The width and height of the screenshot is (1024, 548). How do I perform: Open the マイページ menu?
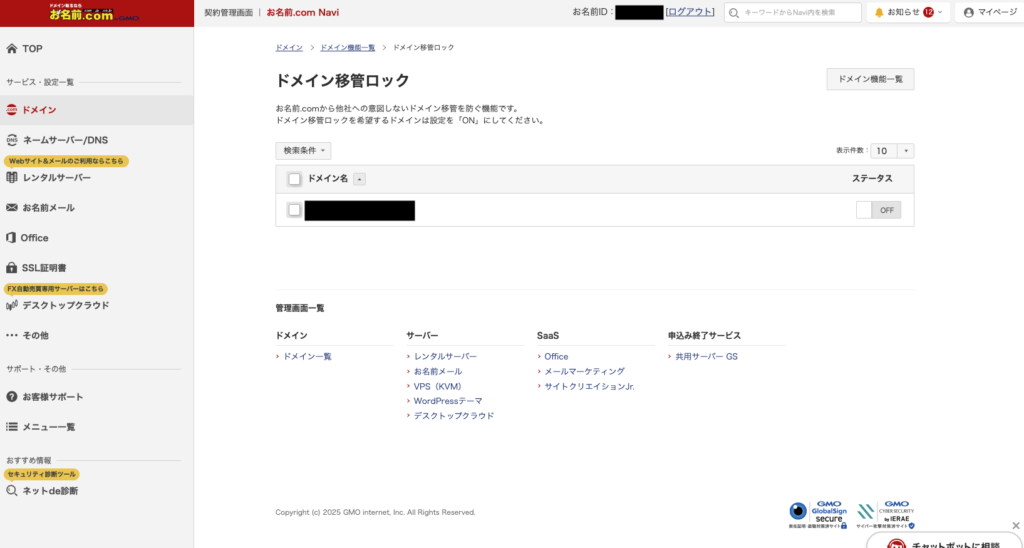990,12
